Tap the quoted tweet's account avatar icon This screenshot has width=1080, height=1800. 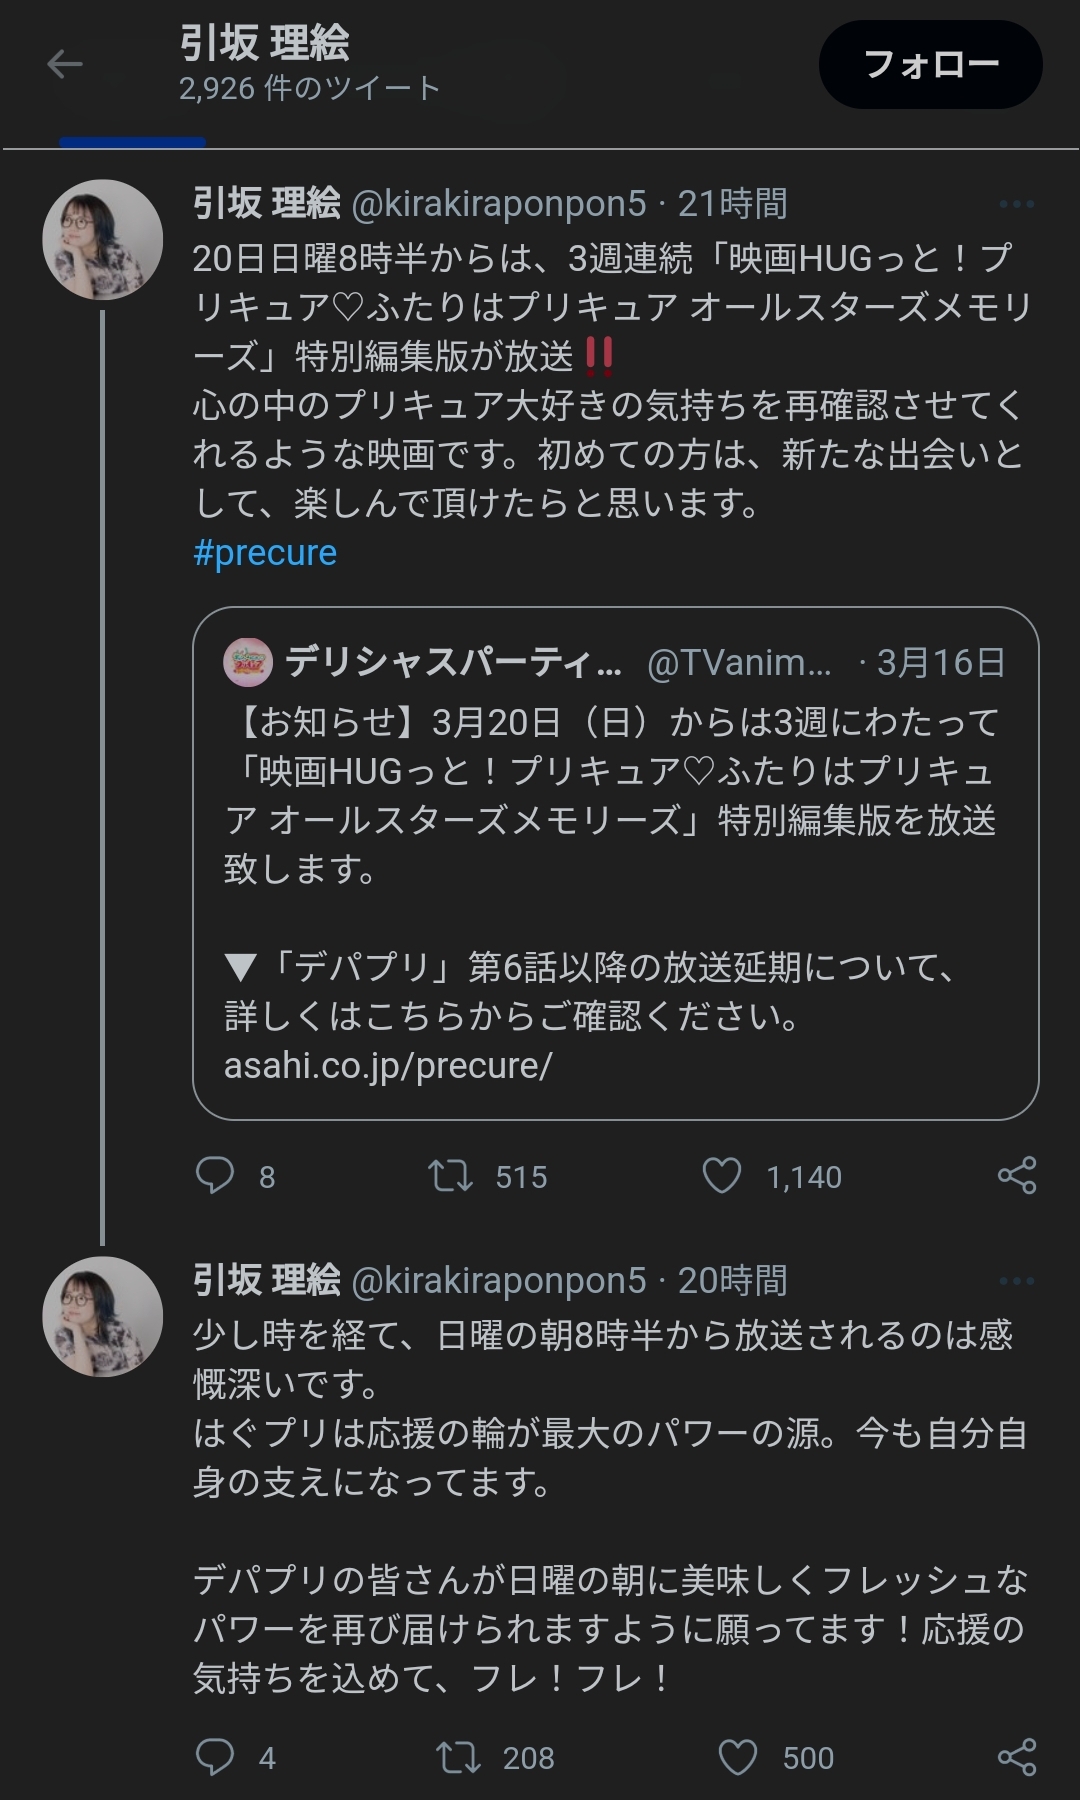tap(248, 662)
